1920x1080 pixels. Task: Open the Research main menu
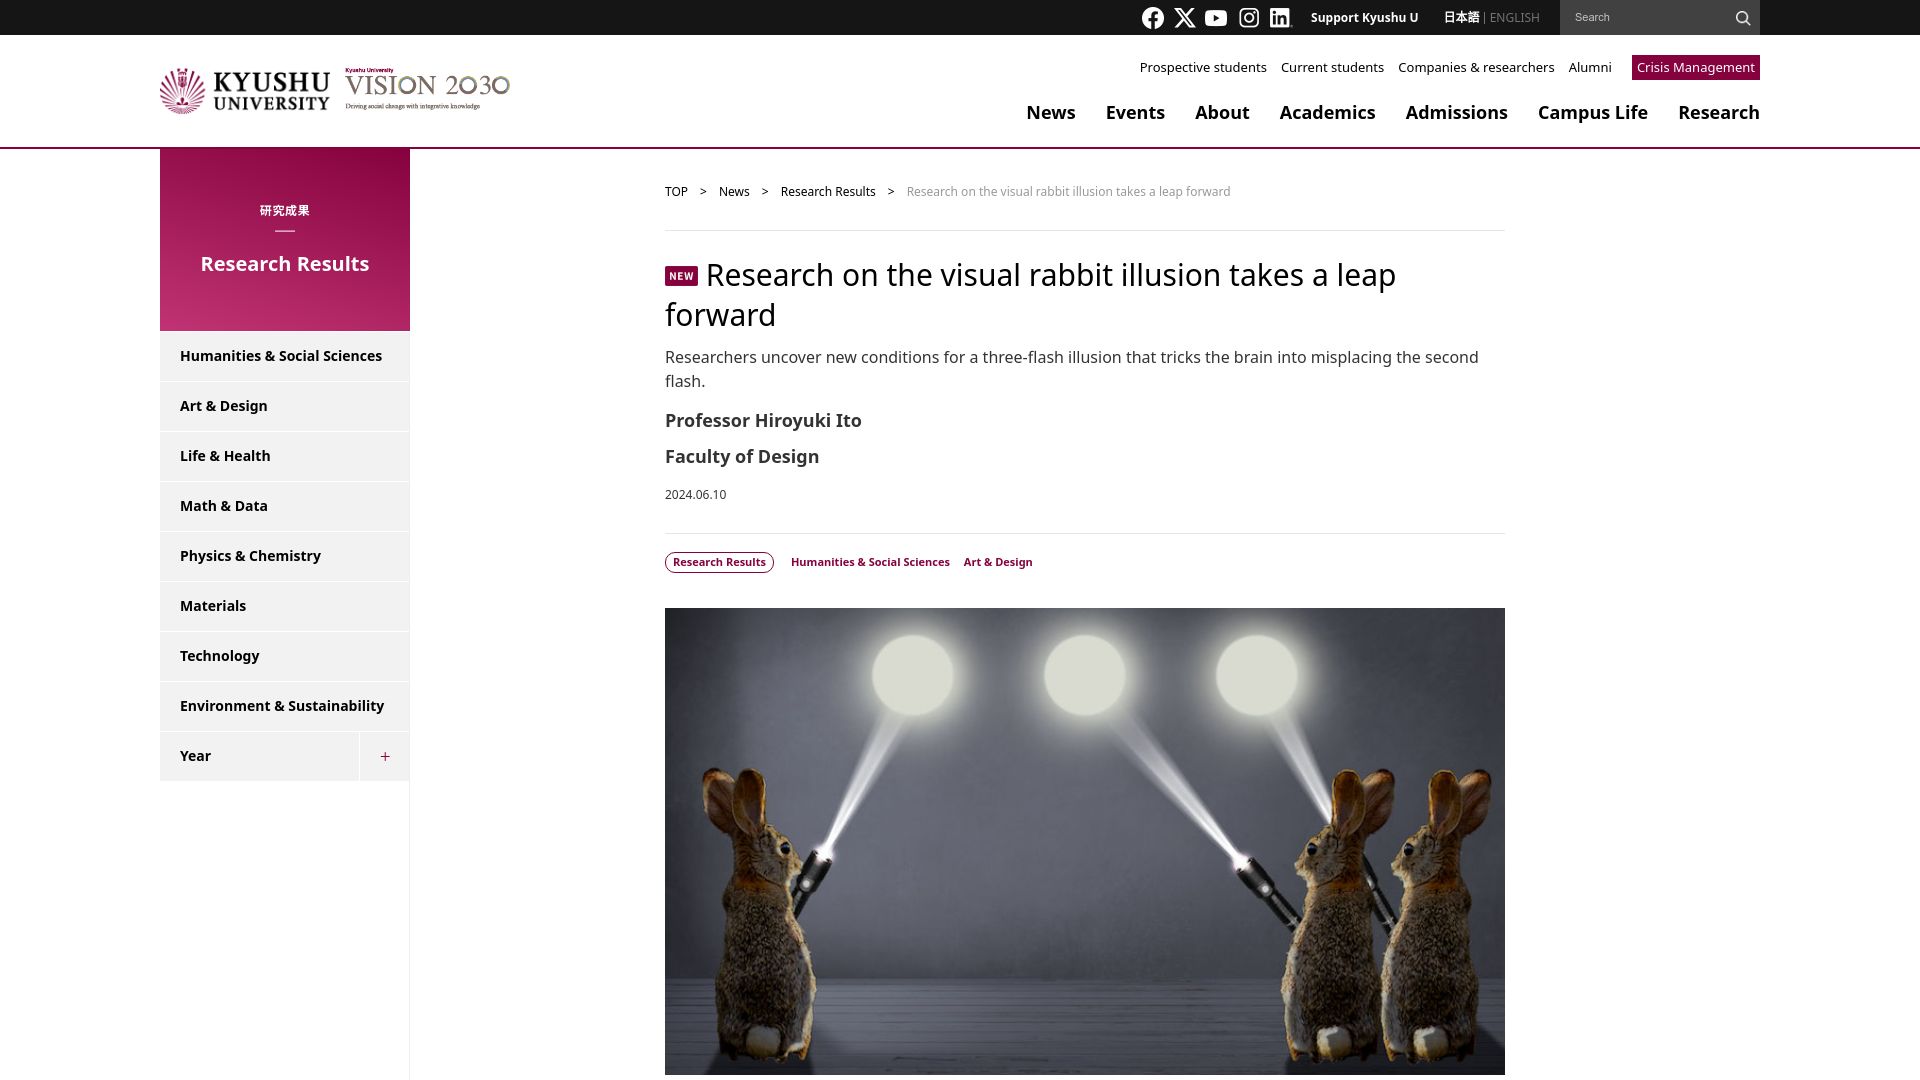[x=1718, y=113]
